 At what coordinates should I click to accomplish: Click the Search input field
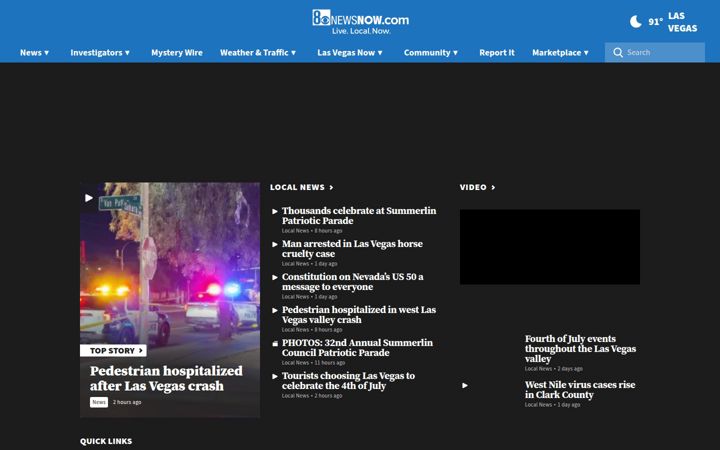[655, 52]
